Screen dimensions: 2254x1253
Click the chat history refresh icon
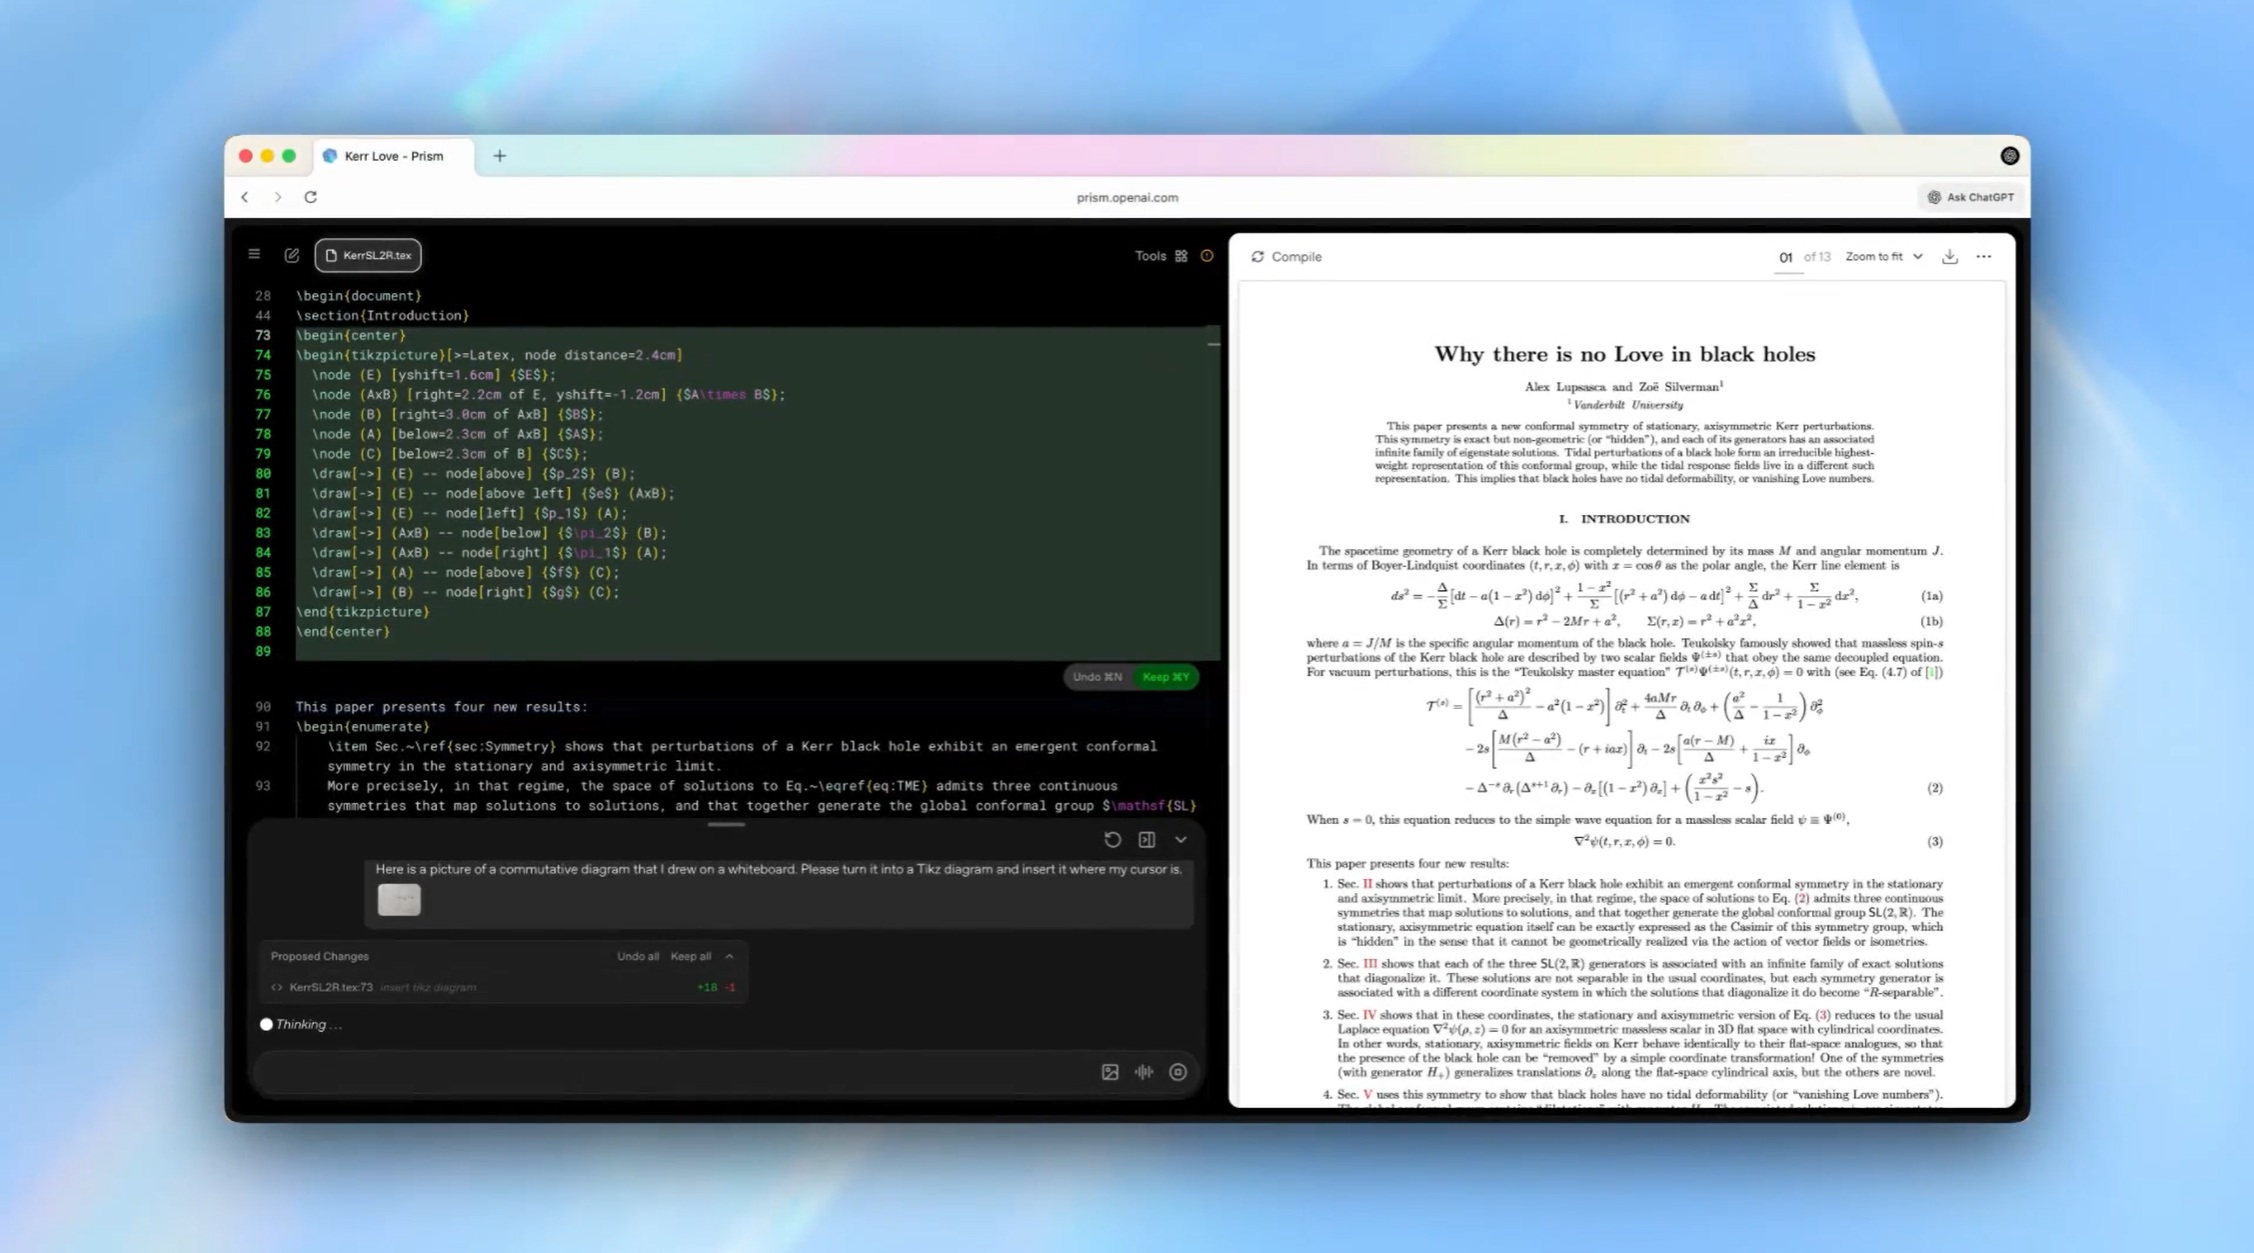(1112, 840)
